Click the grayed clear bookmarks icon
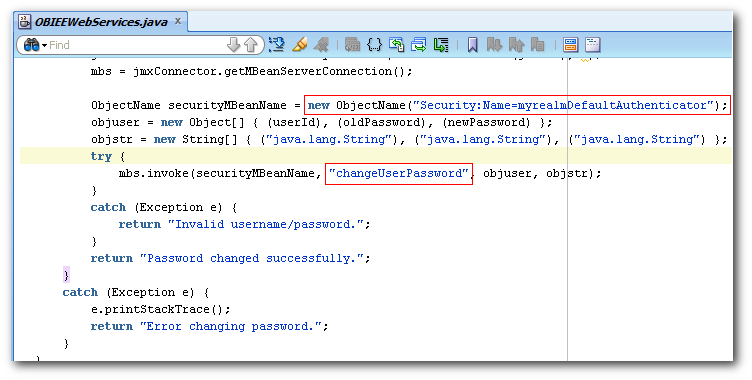The image size is (752, 380). pos(538,45)
